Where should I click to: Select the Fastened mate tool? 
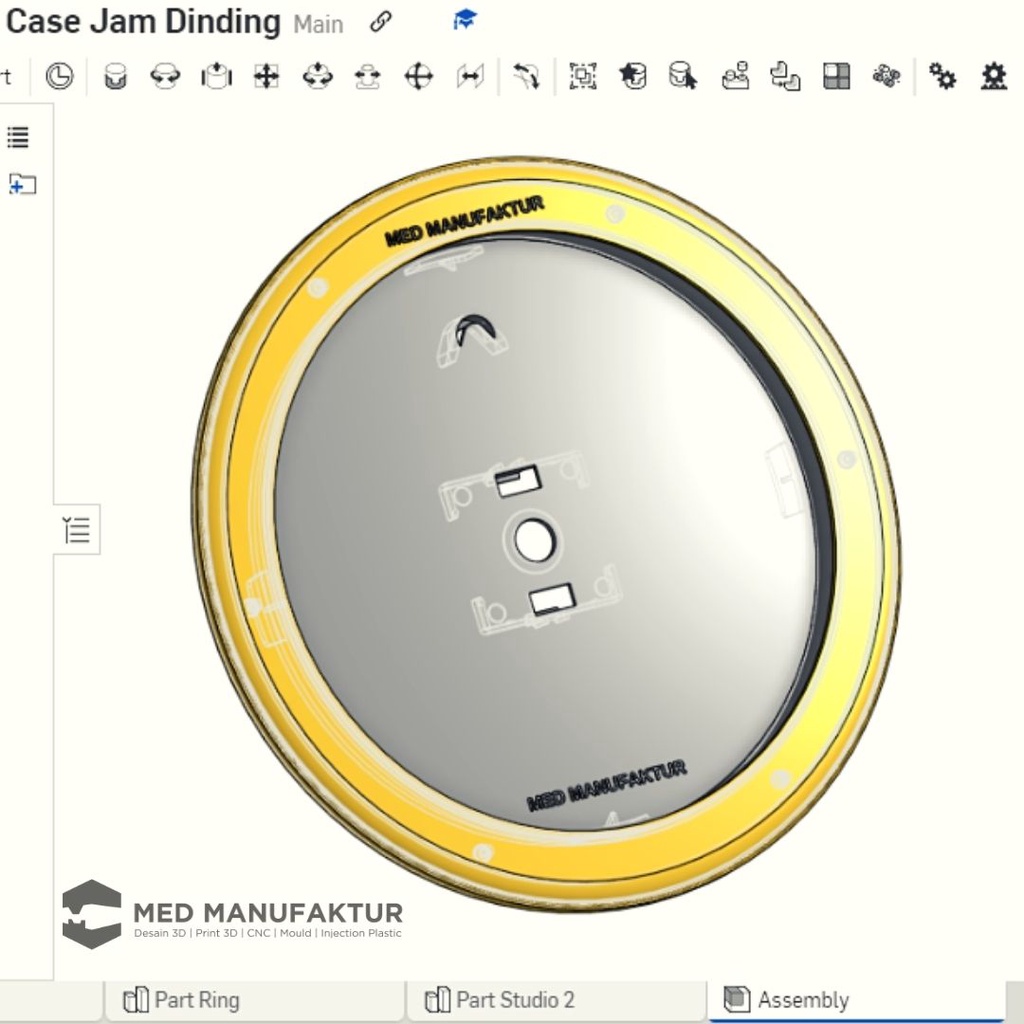click(116, 76)
